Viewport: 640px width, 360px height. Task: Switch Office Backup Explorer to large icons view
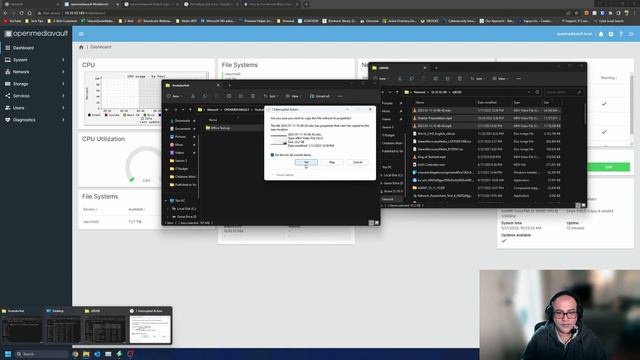pos(376,223)
